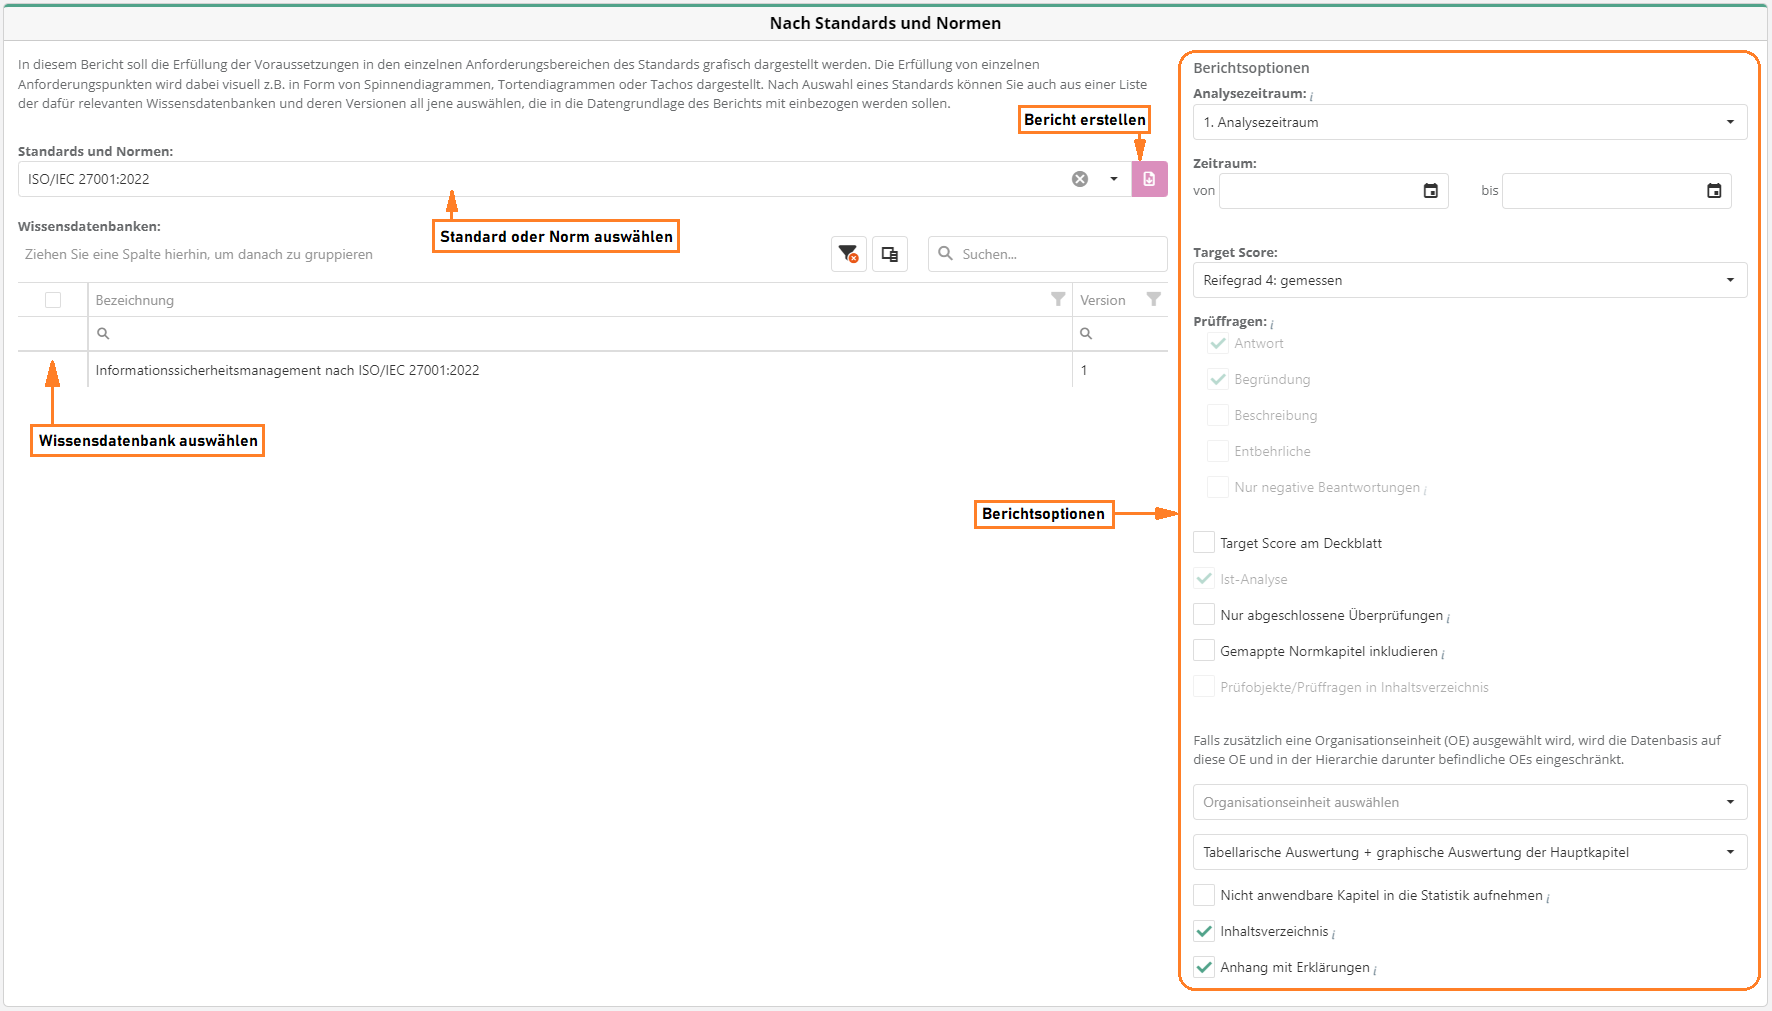The image size is (1772, 1011).
Task: Select Informationssicherheitsmanagement ISO/IEC 27001:2022 row
Action: coord(287,370)
